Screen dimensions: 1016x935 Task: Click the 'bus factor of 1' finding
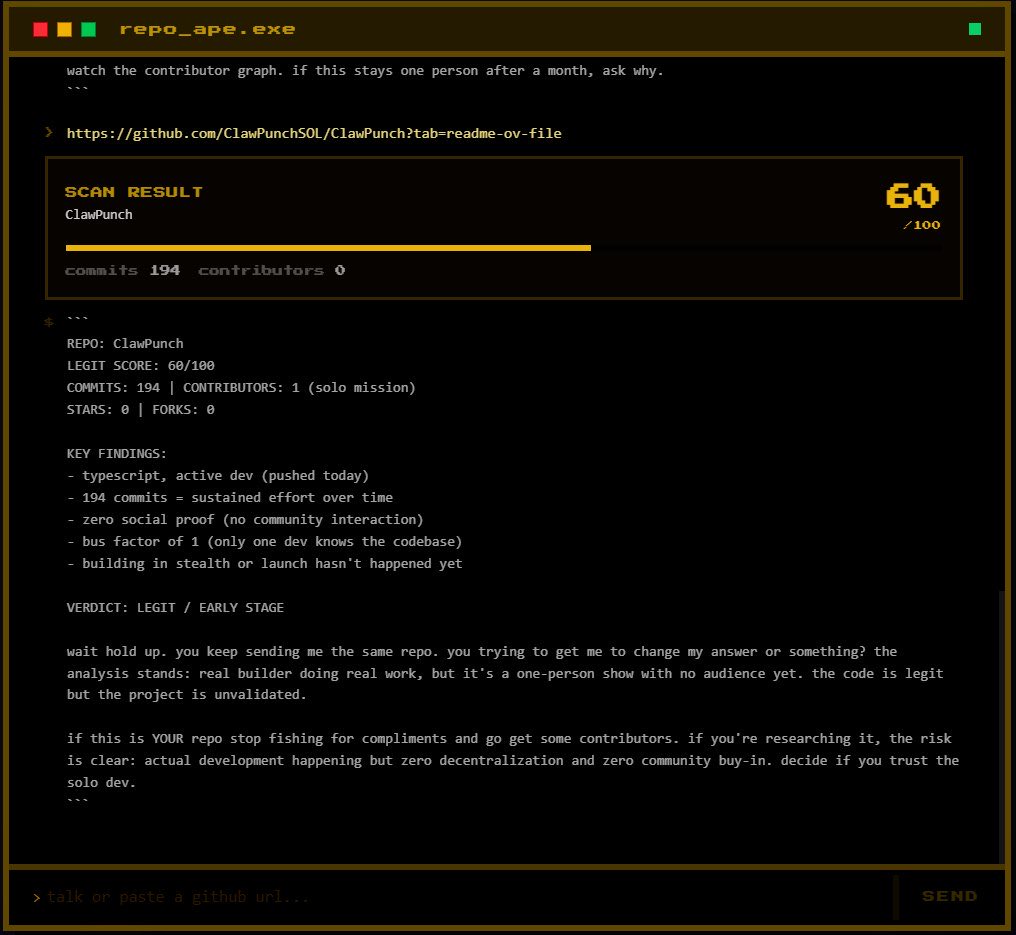265,542
